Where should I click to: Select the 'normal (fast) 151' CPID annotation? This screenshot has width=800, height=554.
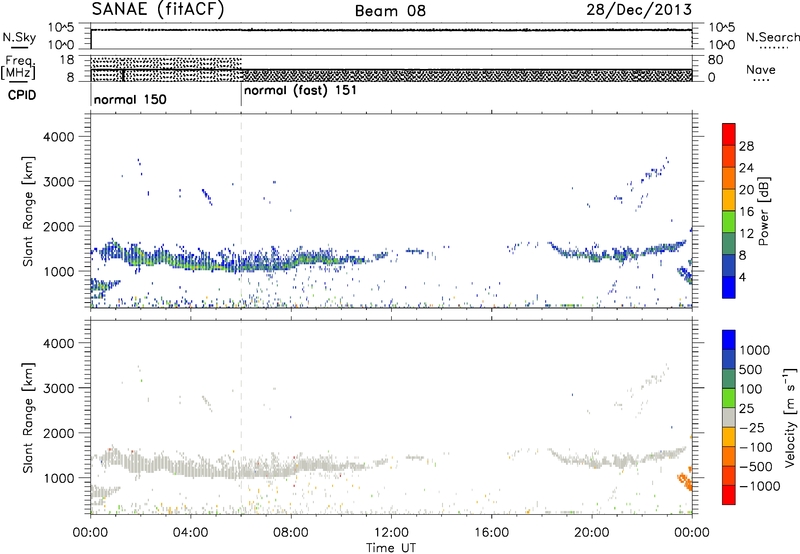click(x=300, y=91)
